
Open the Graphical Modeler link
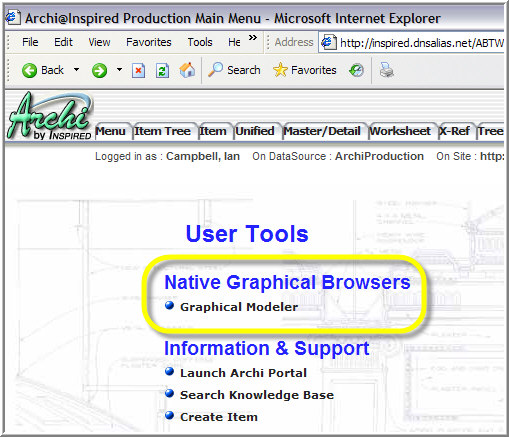pos(239,307)
